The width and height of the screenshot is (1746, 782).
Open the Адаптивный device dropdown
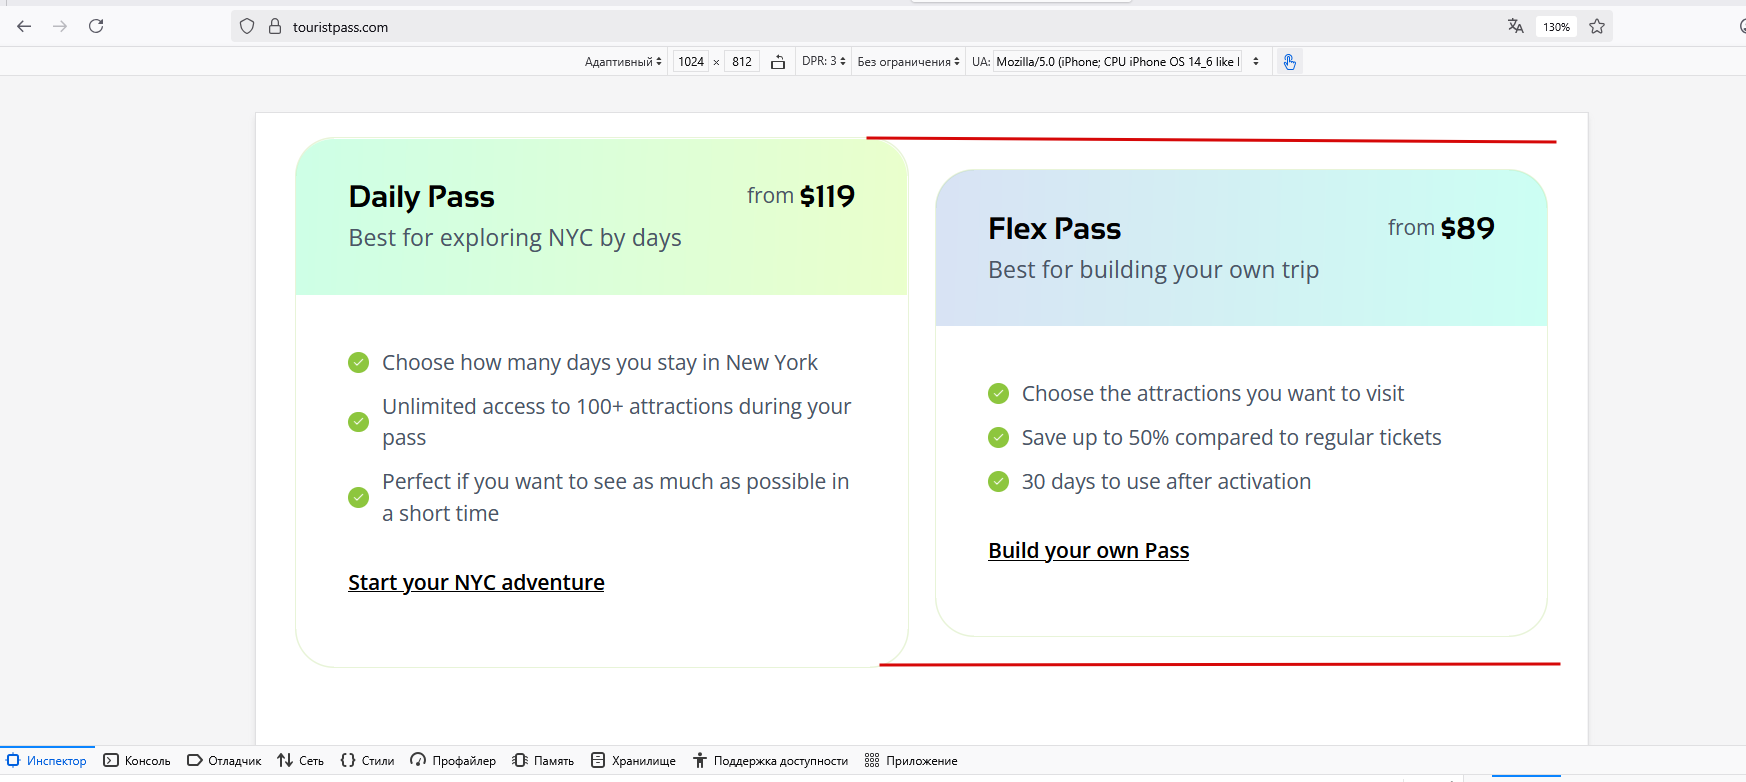[x=623, y=62]
